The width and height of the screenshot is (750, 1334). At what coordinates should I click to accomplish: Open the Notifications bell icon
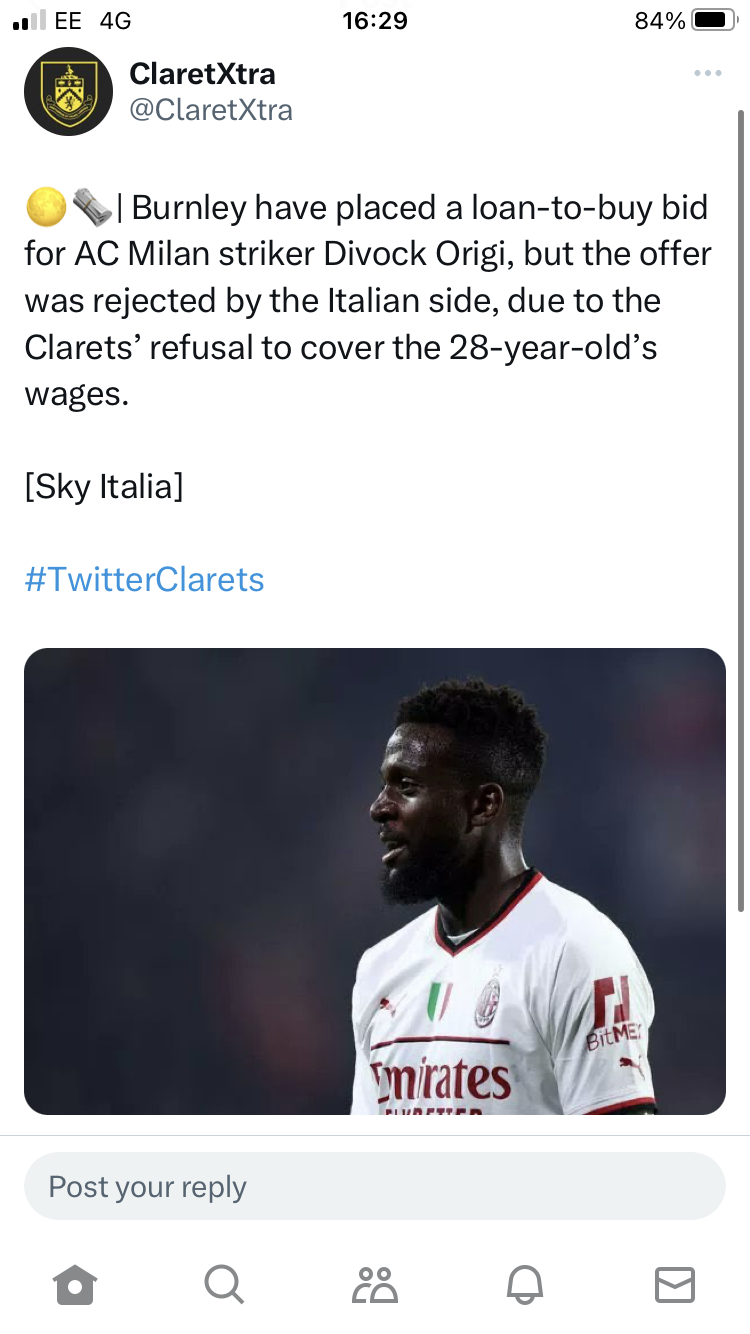tap(526, 1283)
